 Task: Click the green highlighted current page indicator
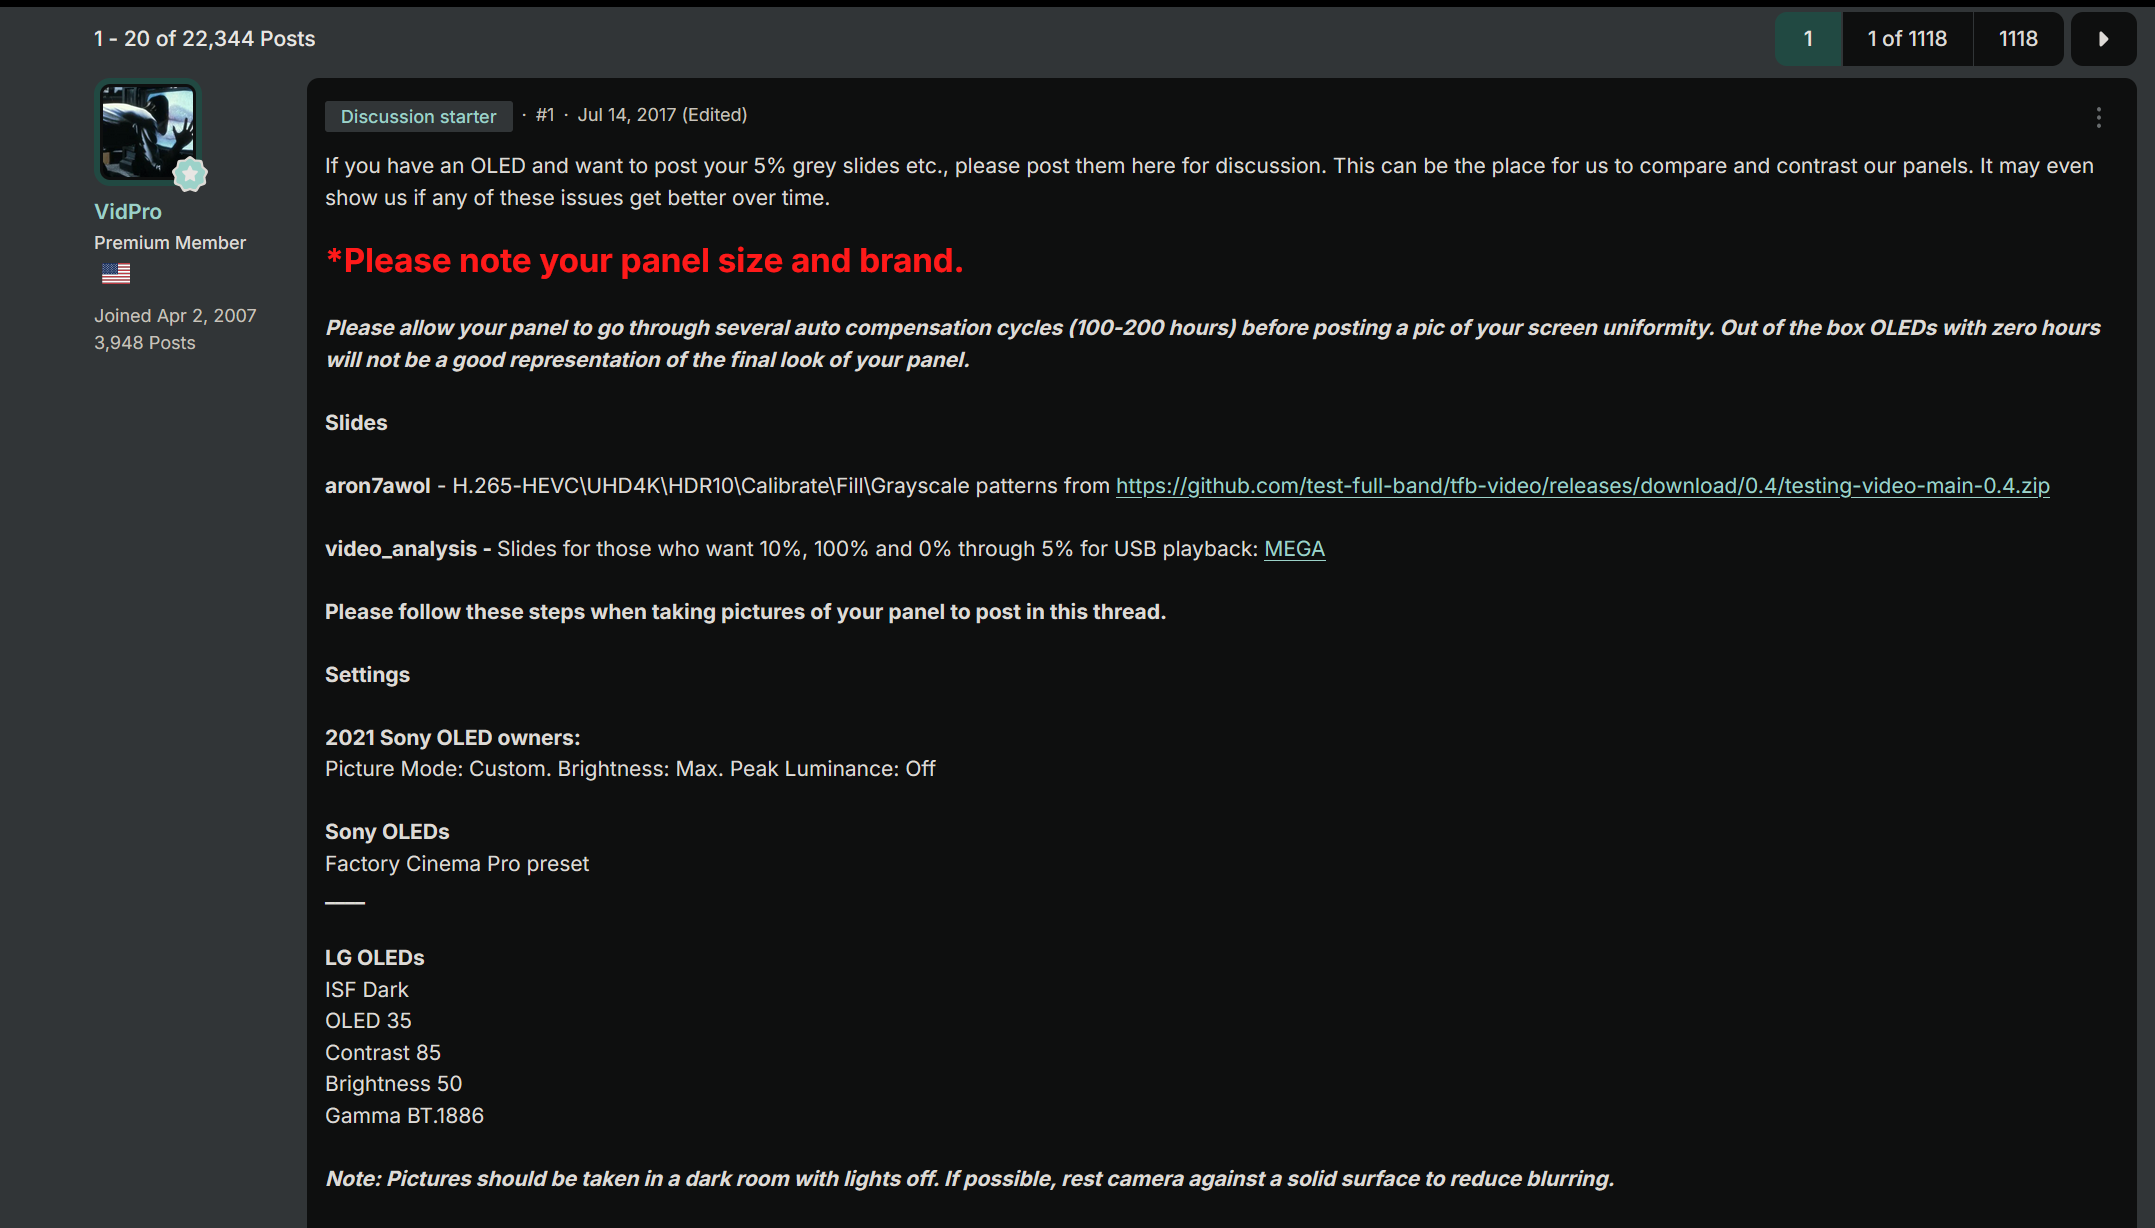point(1808,38)
